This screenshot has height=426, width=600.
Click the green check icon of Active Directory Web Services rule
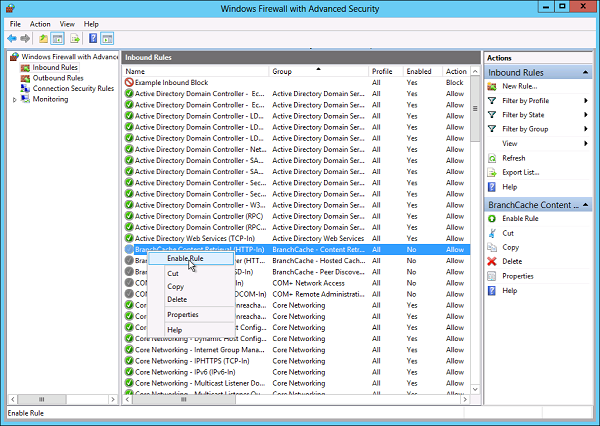click(x=129, y=238)
